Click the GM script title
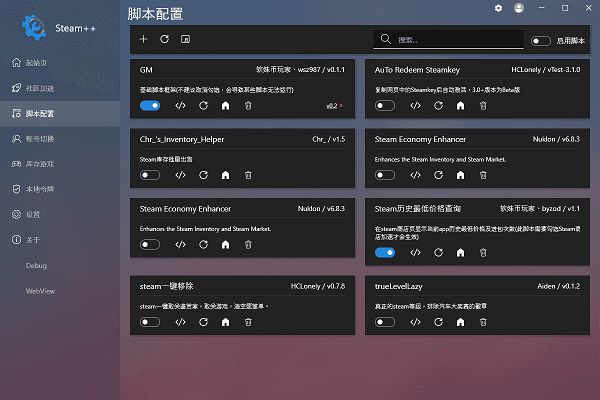Screen dimensions: 600x400 coord(146,70)
